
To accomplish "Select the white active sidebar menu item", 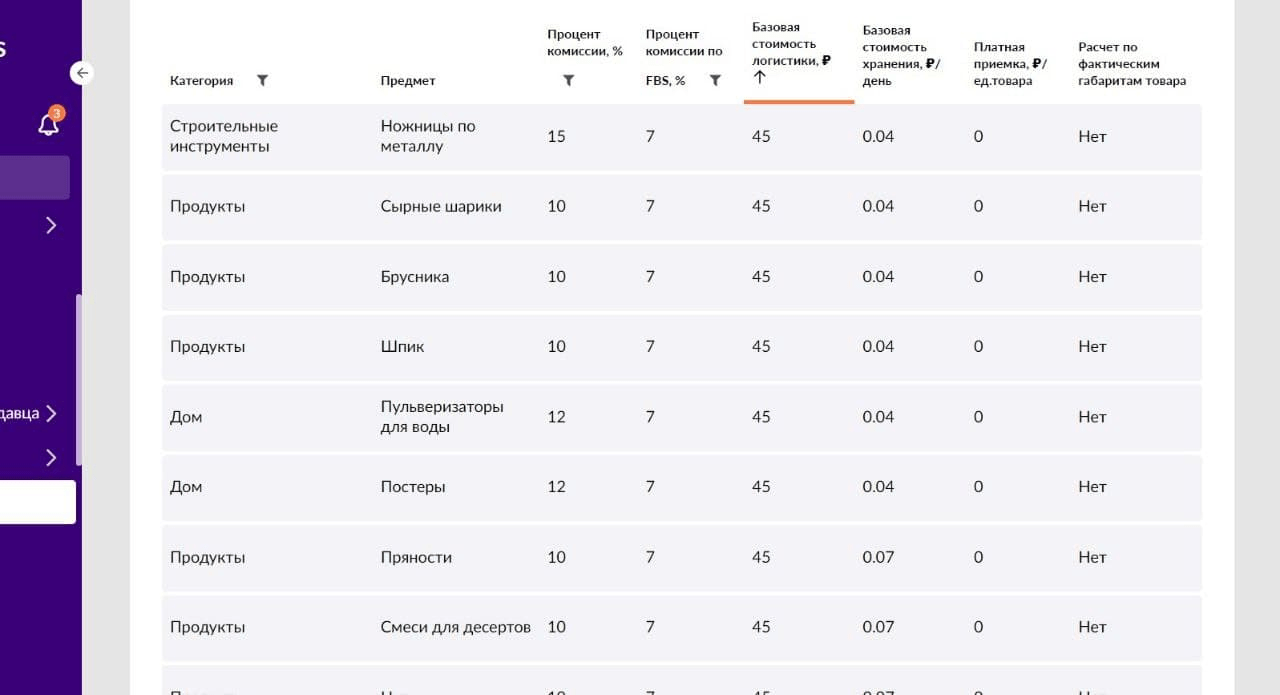I will [36, 502].
